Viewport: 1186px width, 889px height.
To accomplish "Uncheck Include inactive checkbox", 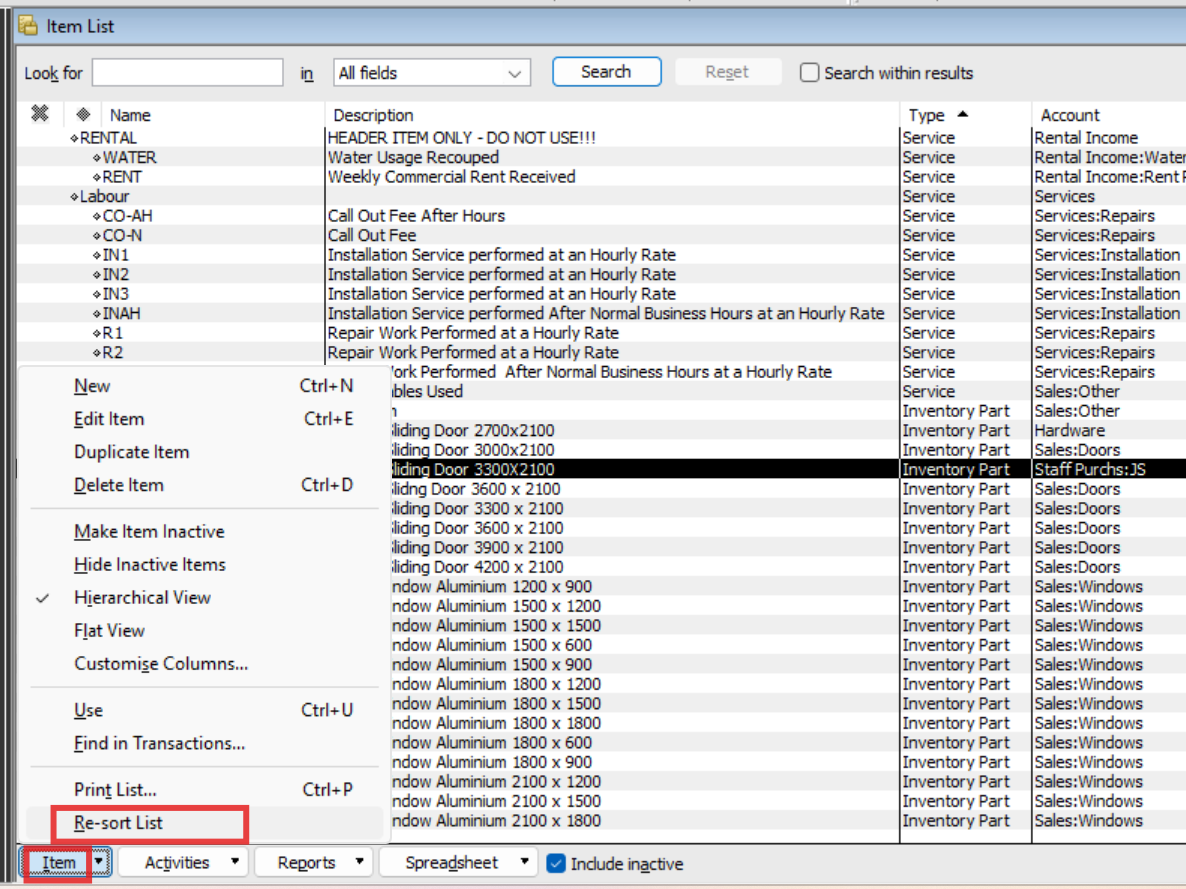I will 556,863.
